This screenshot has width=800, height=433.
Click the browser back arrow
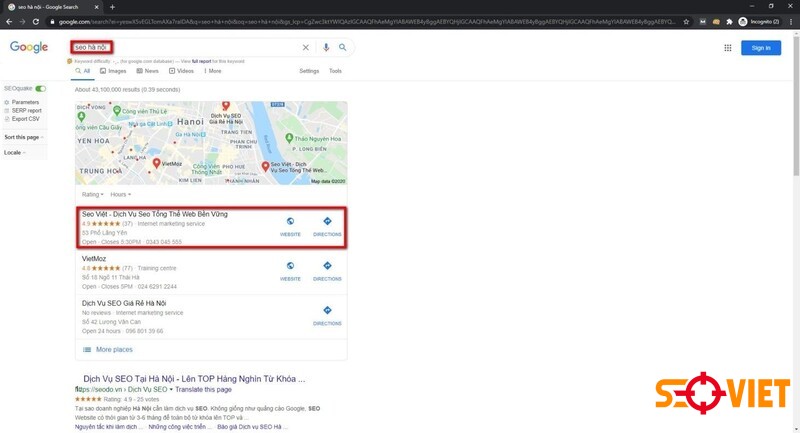[9, 21]
